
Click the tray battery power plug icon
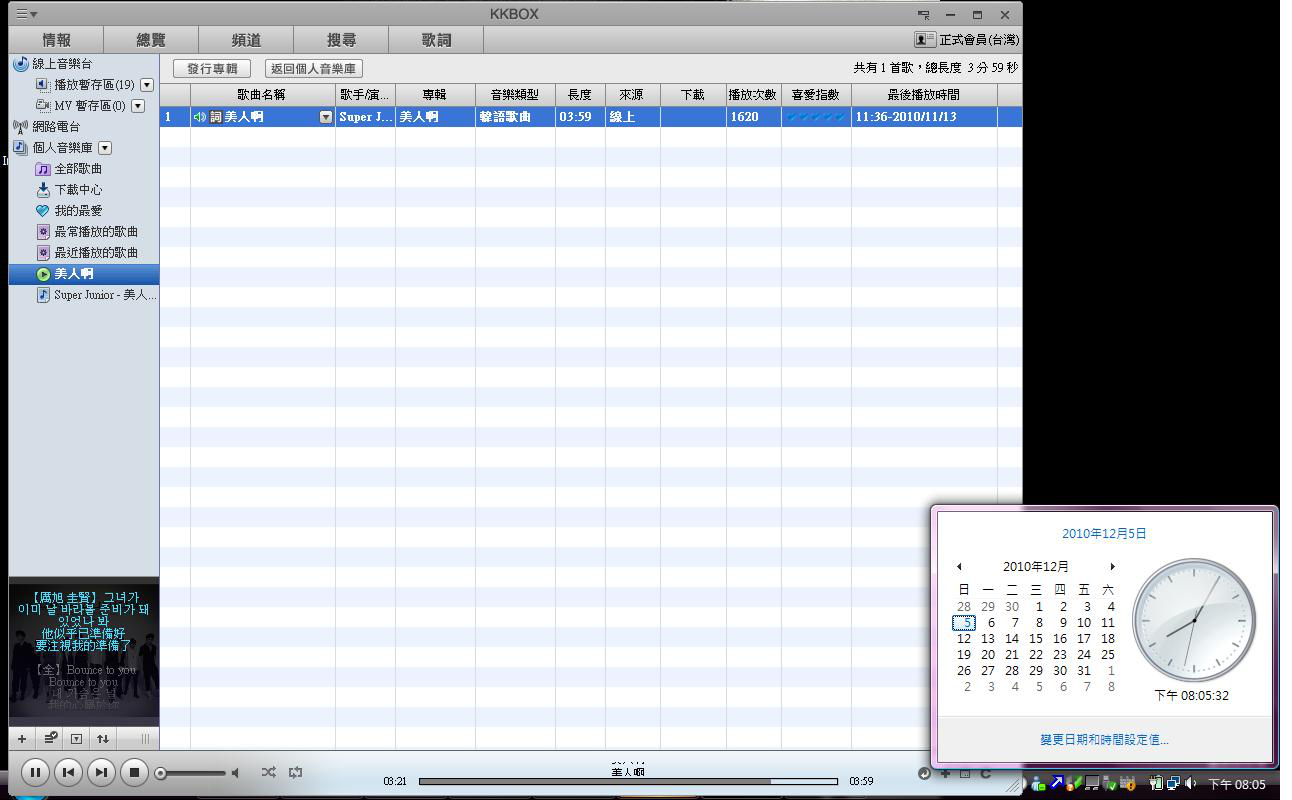pos(1156,784)
